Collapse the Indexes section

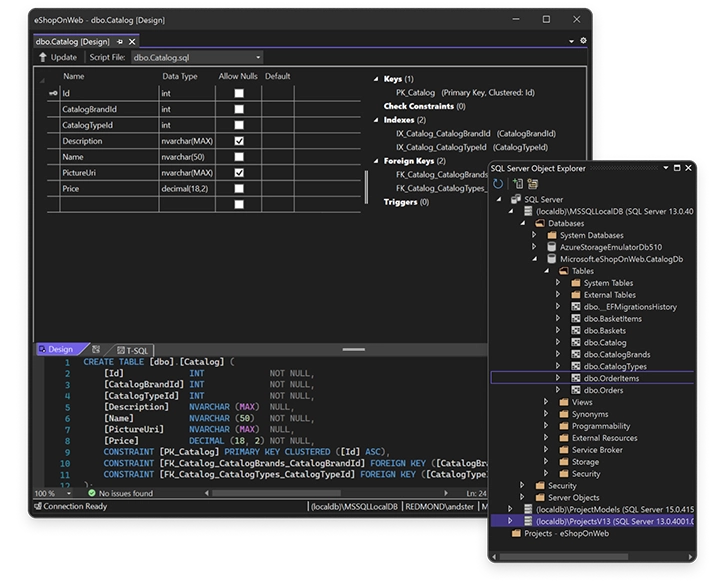376,120
